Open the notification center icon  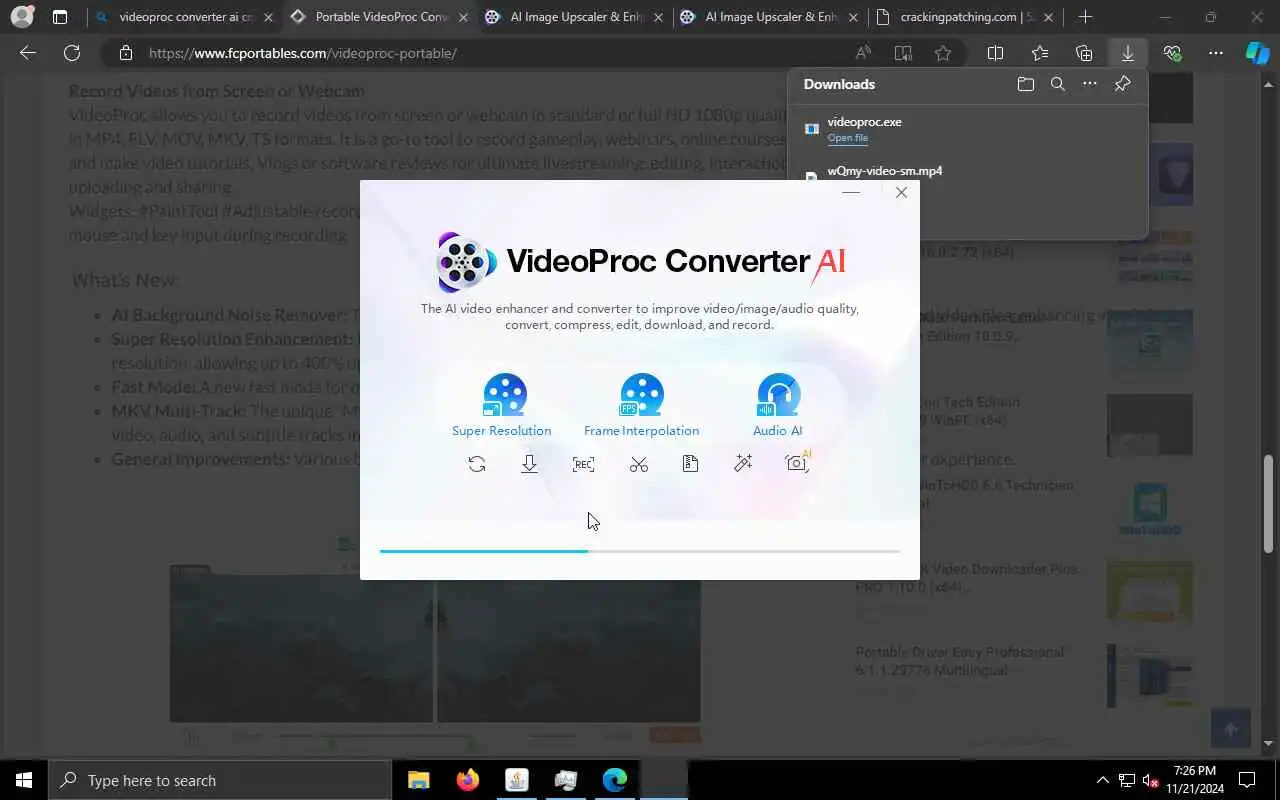coord(1247,780)
